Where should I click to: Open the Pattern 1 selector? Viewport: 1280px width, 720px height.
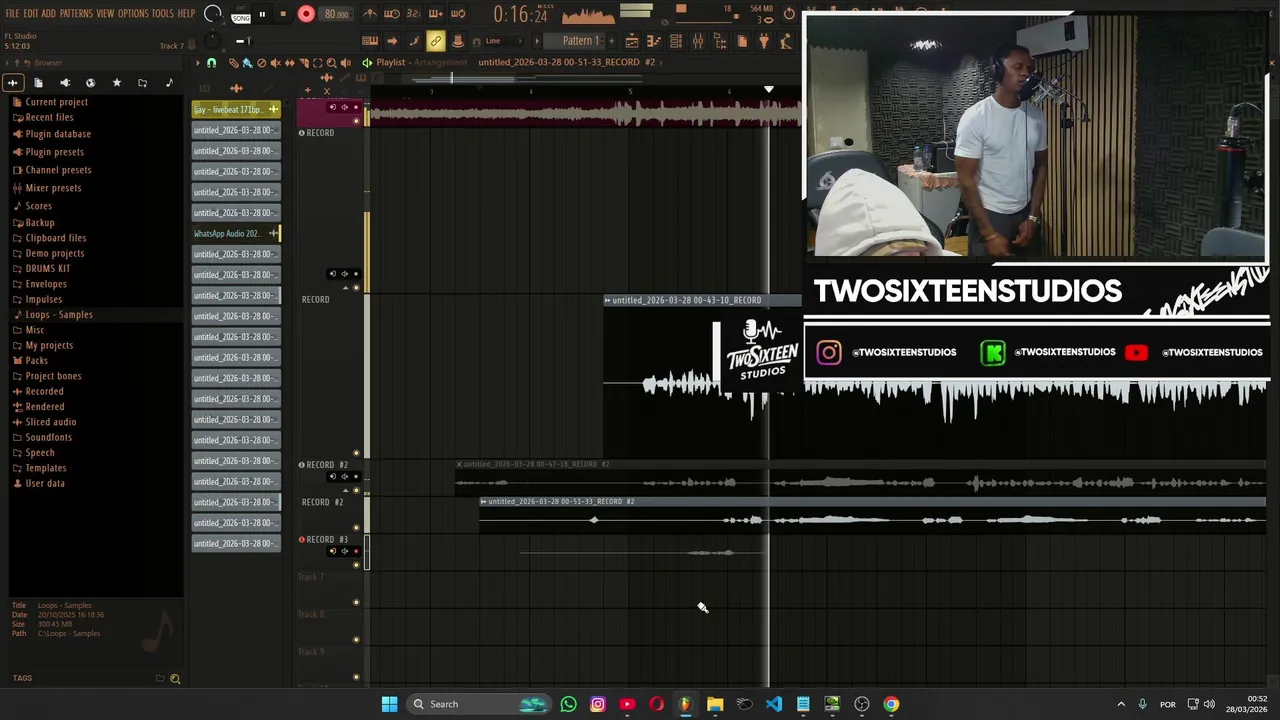580,41
